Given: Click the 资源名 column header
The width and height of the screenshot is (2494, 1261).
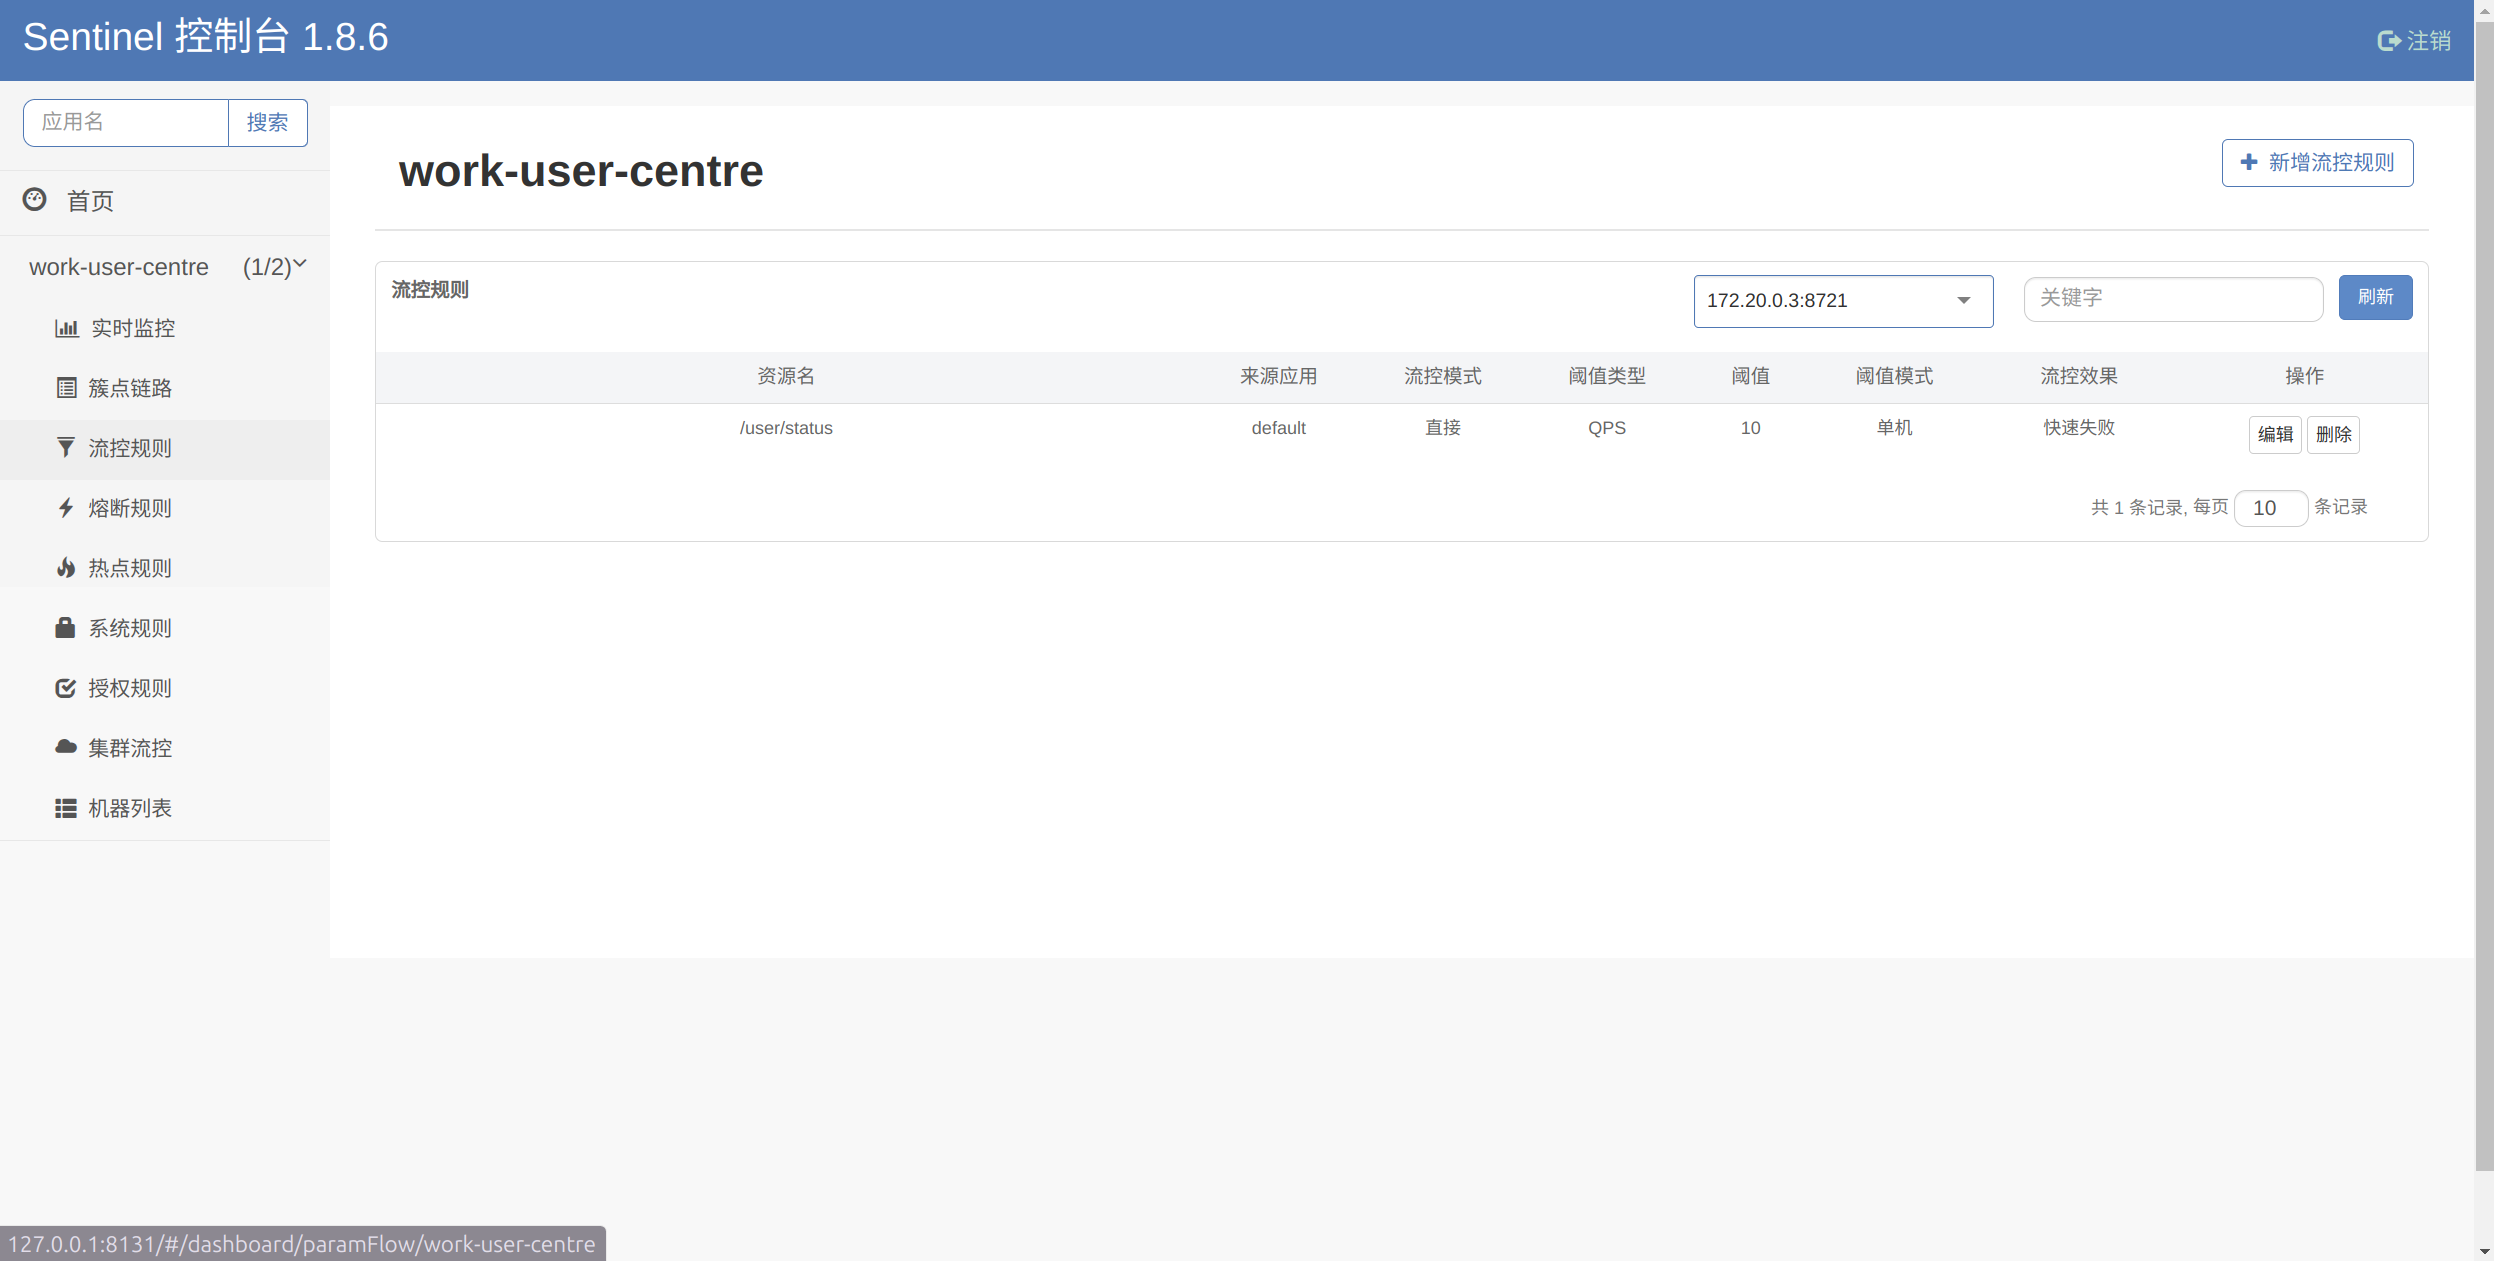Looking at the screenshot, I should tap(786, 376).
